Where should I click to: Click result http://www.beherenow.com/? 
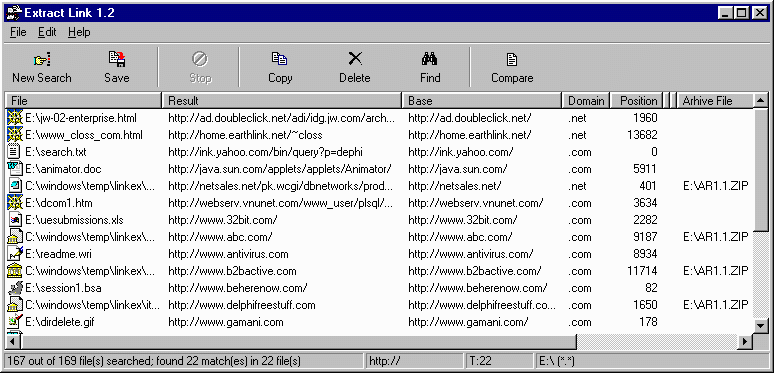(x=238, y=288)
